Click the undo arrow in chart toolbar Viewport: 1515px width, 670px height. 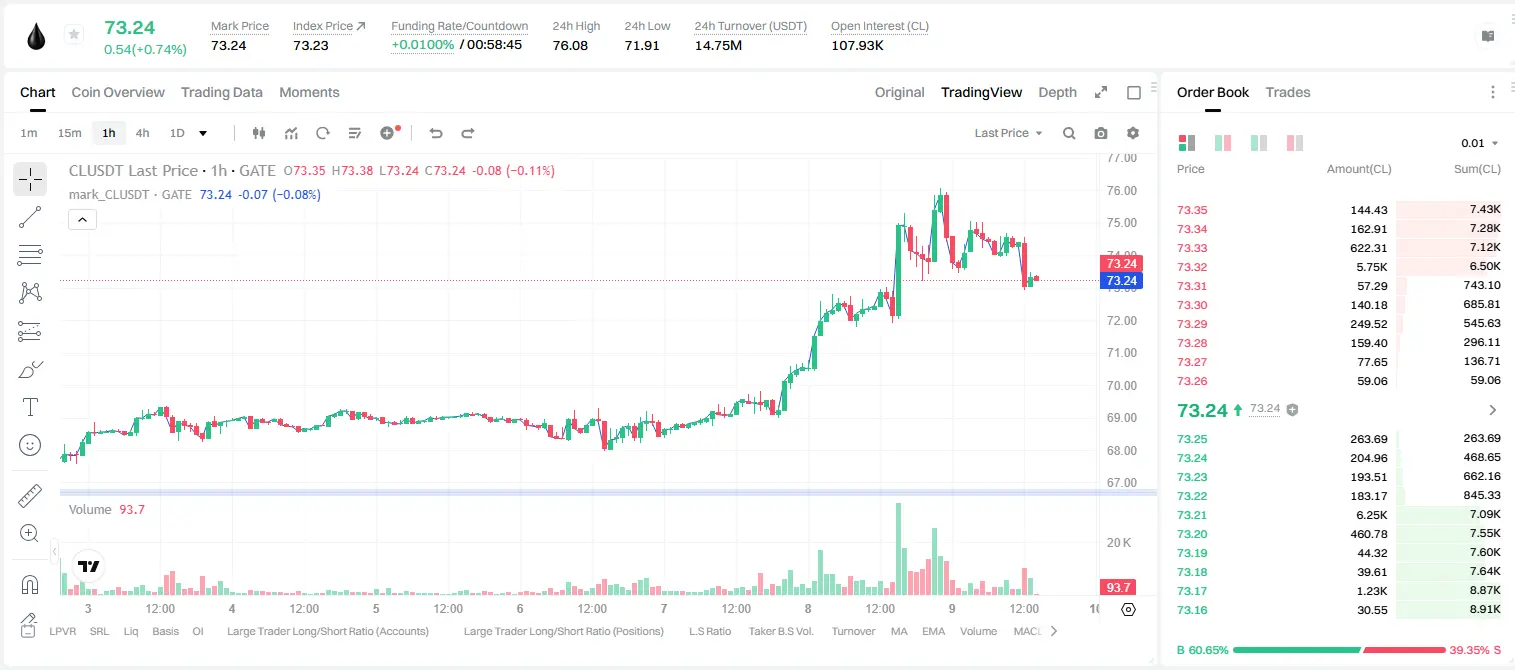[435, 133]
